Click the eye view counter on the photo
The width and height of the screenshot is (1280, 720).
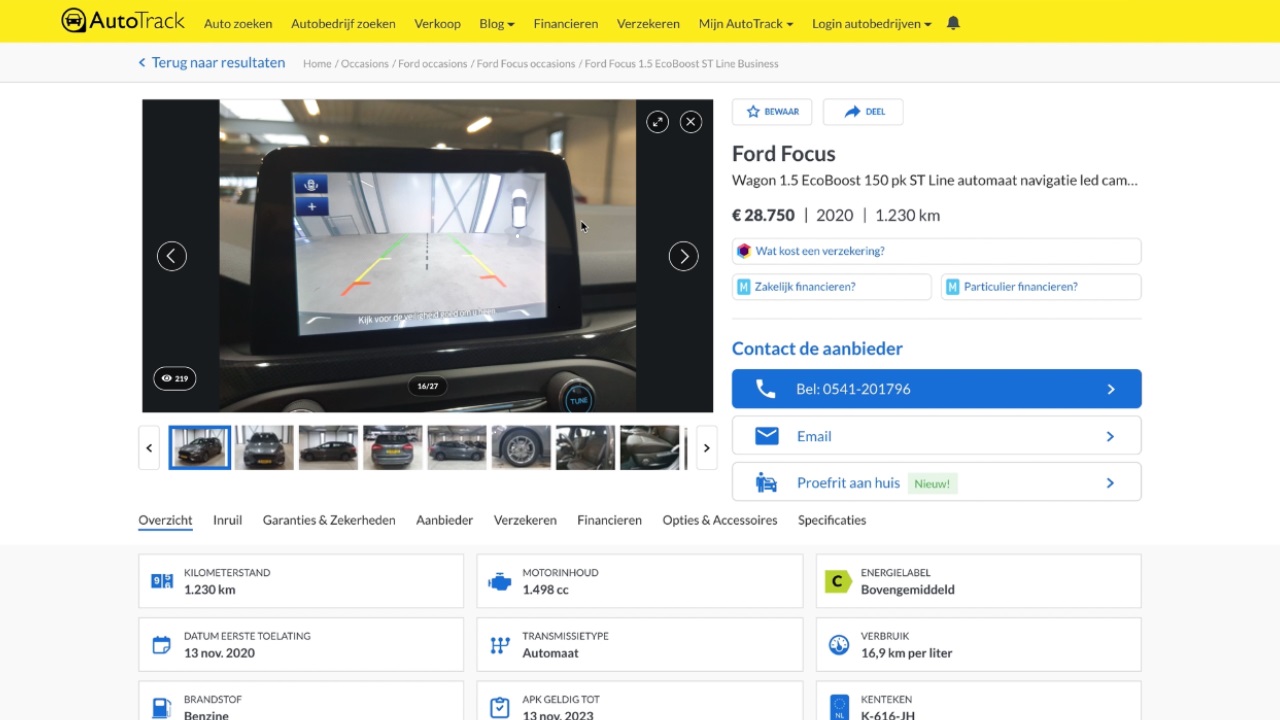(x=174, y=378)
